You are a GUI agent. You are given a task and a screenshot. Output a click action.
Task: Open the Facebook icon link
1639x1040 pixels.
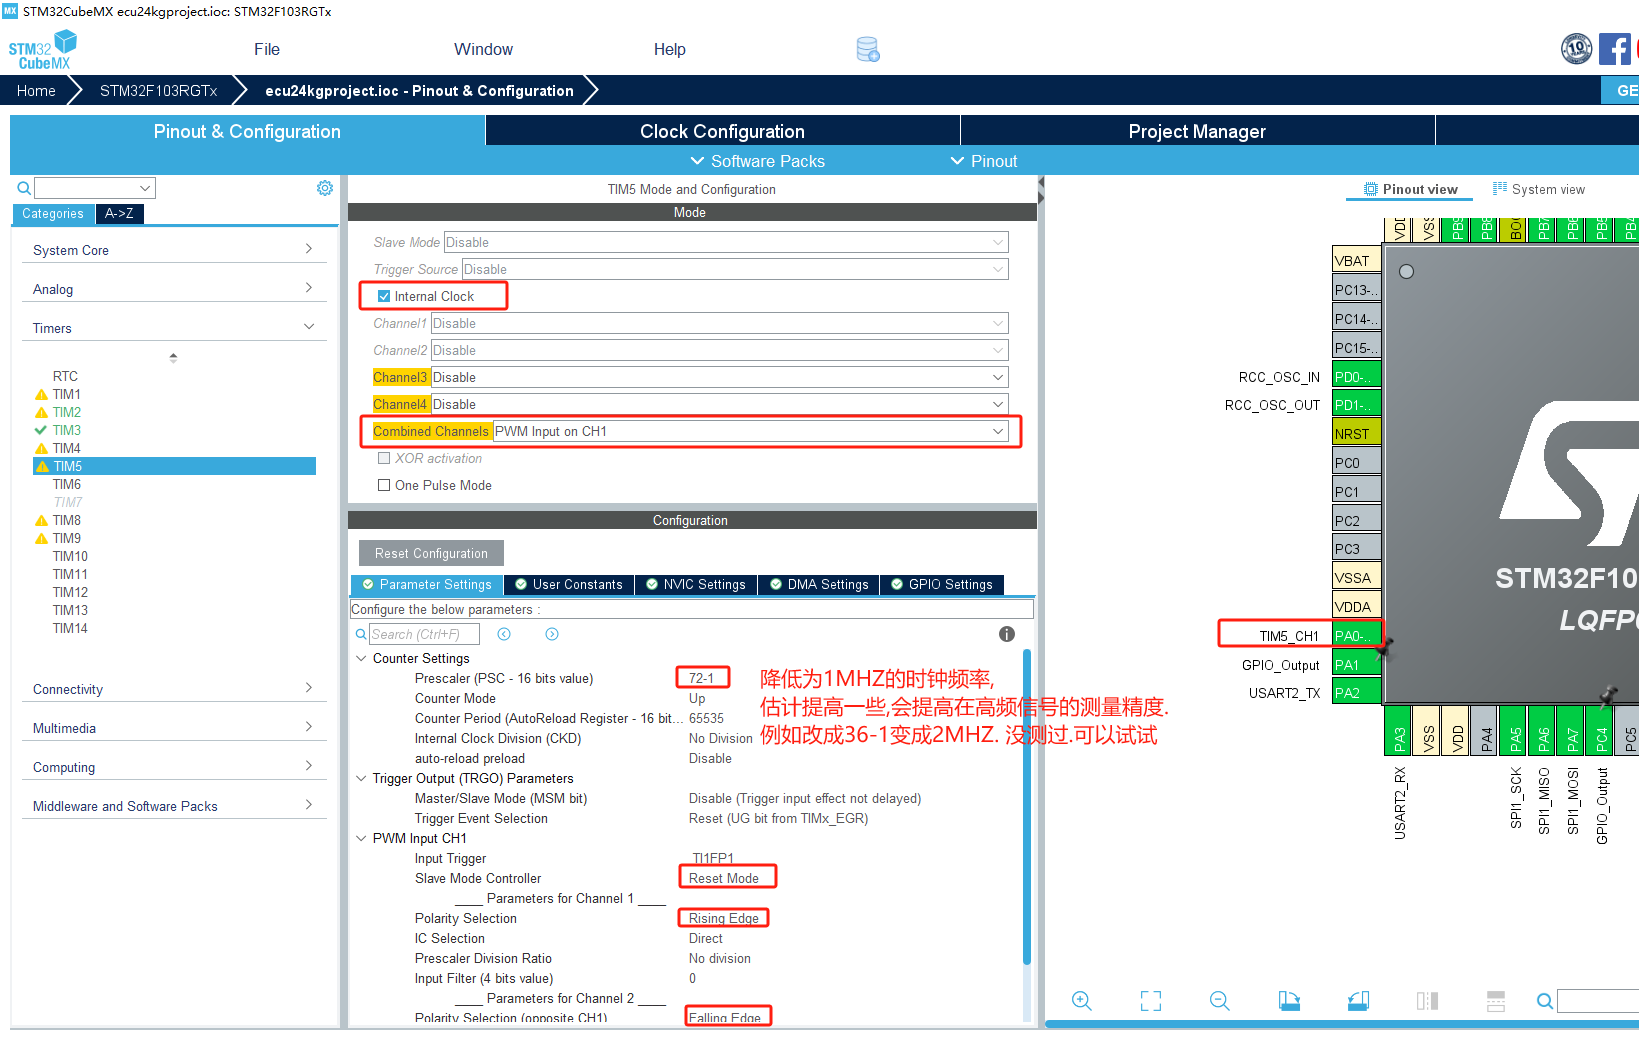(x=1615, y=49)
